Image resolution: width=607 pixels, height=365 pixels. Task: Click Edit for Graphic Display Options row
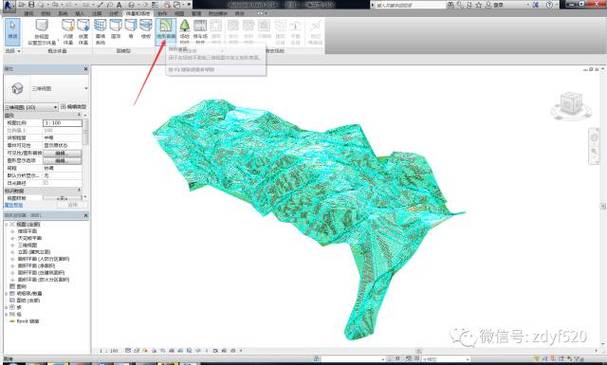62,160
